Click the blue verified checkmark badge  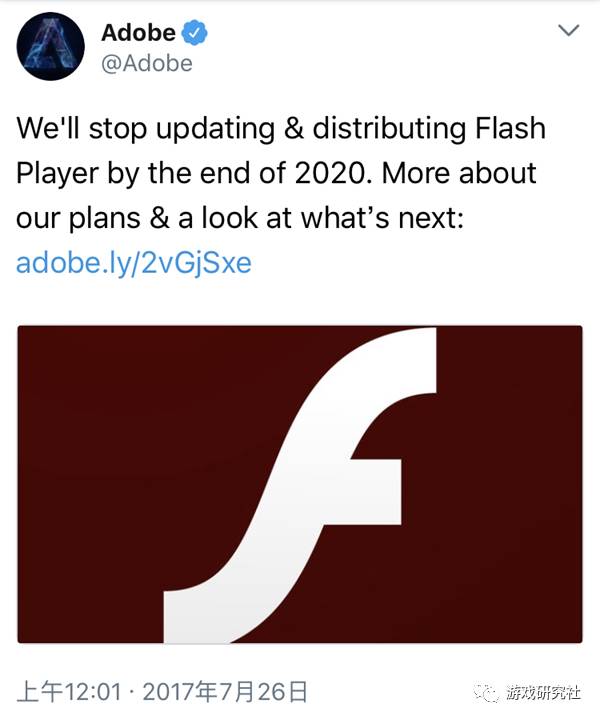196,33
